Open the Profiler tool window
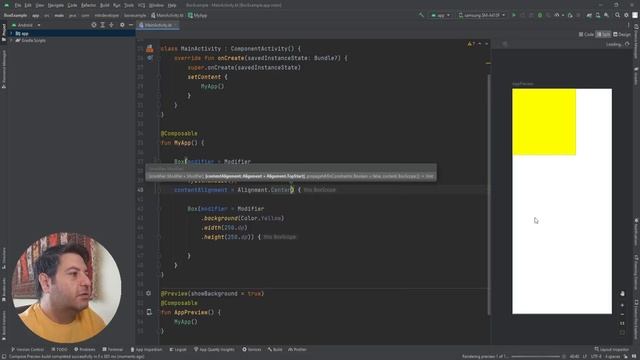The height and width of the screenshot is (360, 640). point(298,349)
